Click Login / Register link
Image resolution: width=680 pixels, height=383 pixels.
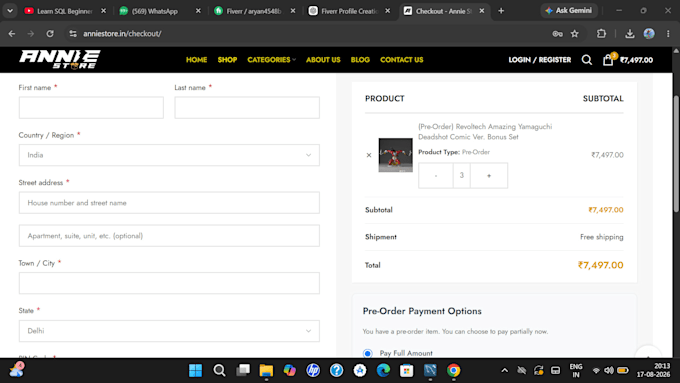coord(539,60)
